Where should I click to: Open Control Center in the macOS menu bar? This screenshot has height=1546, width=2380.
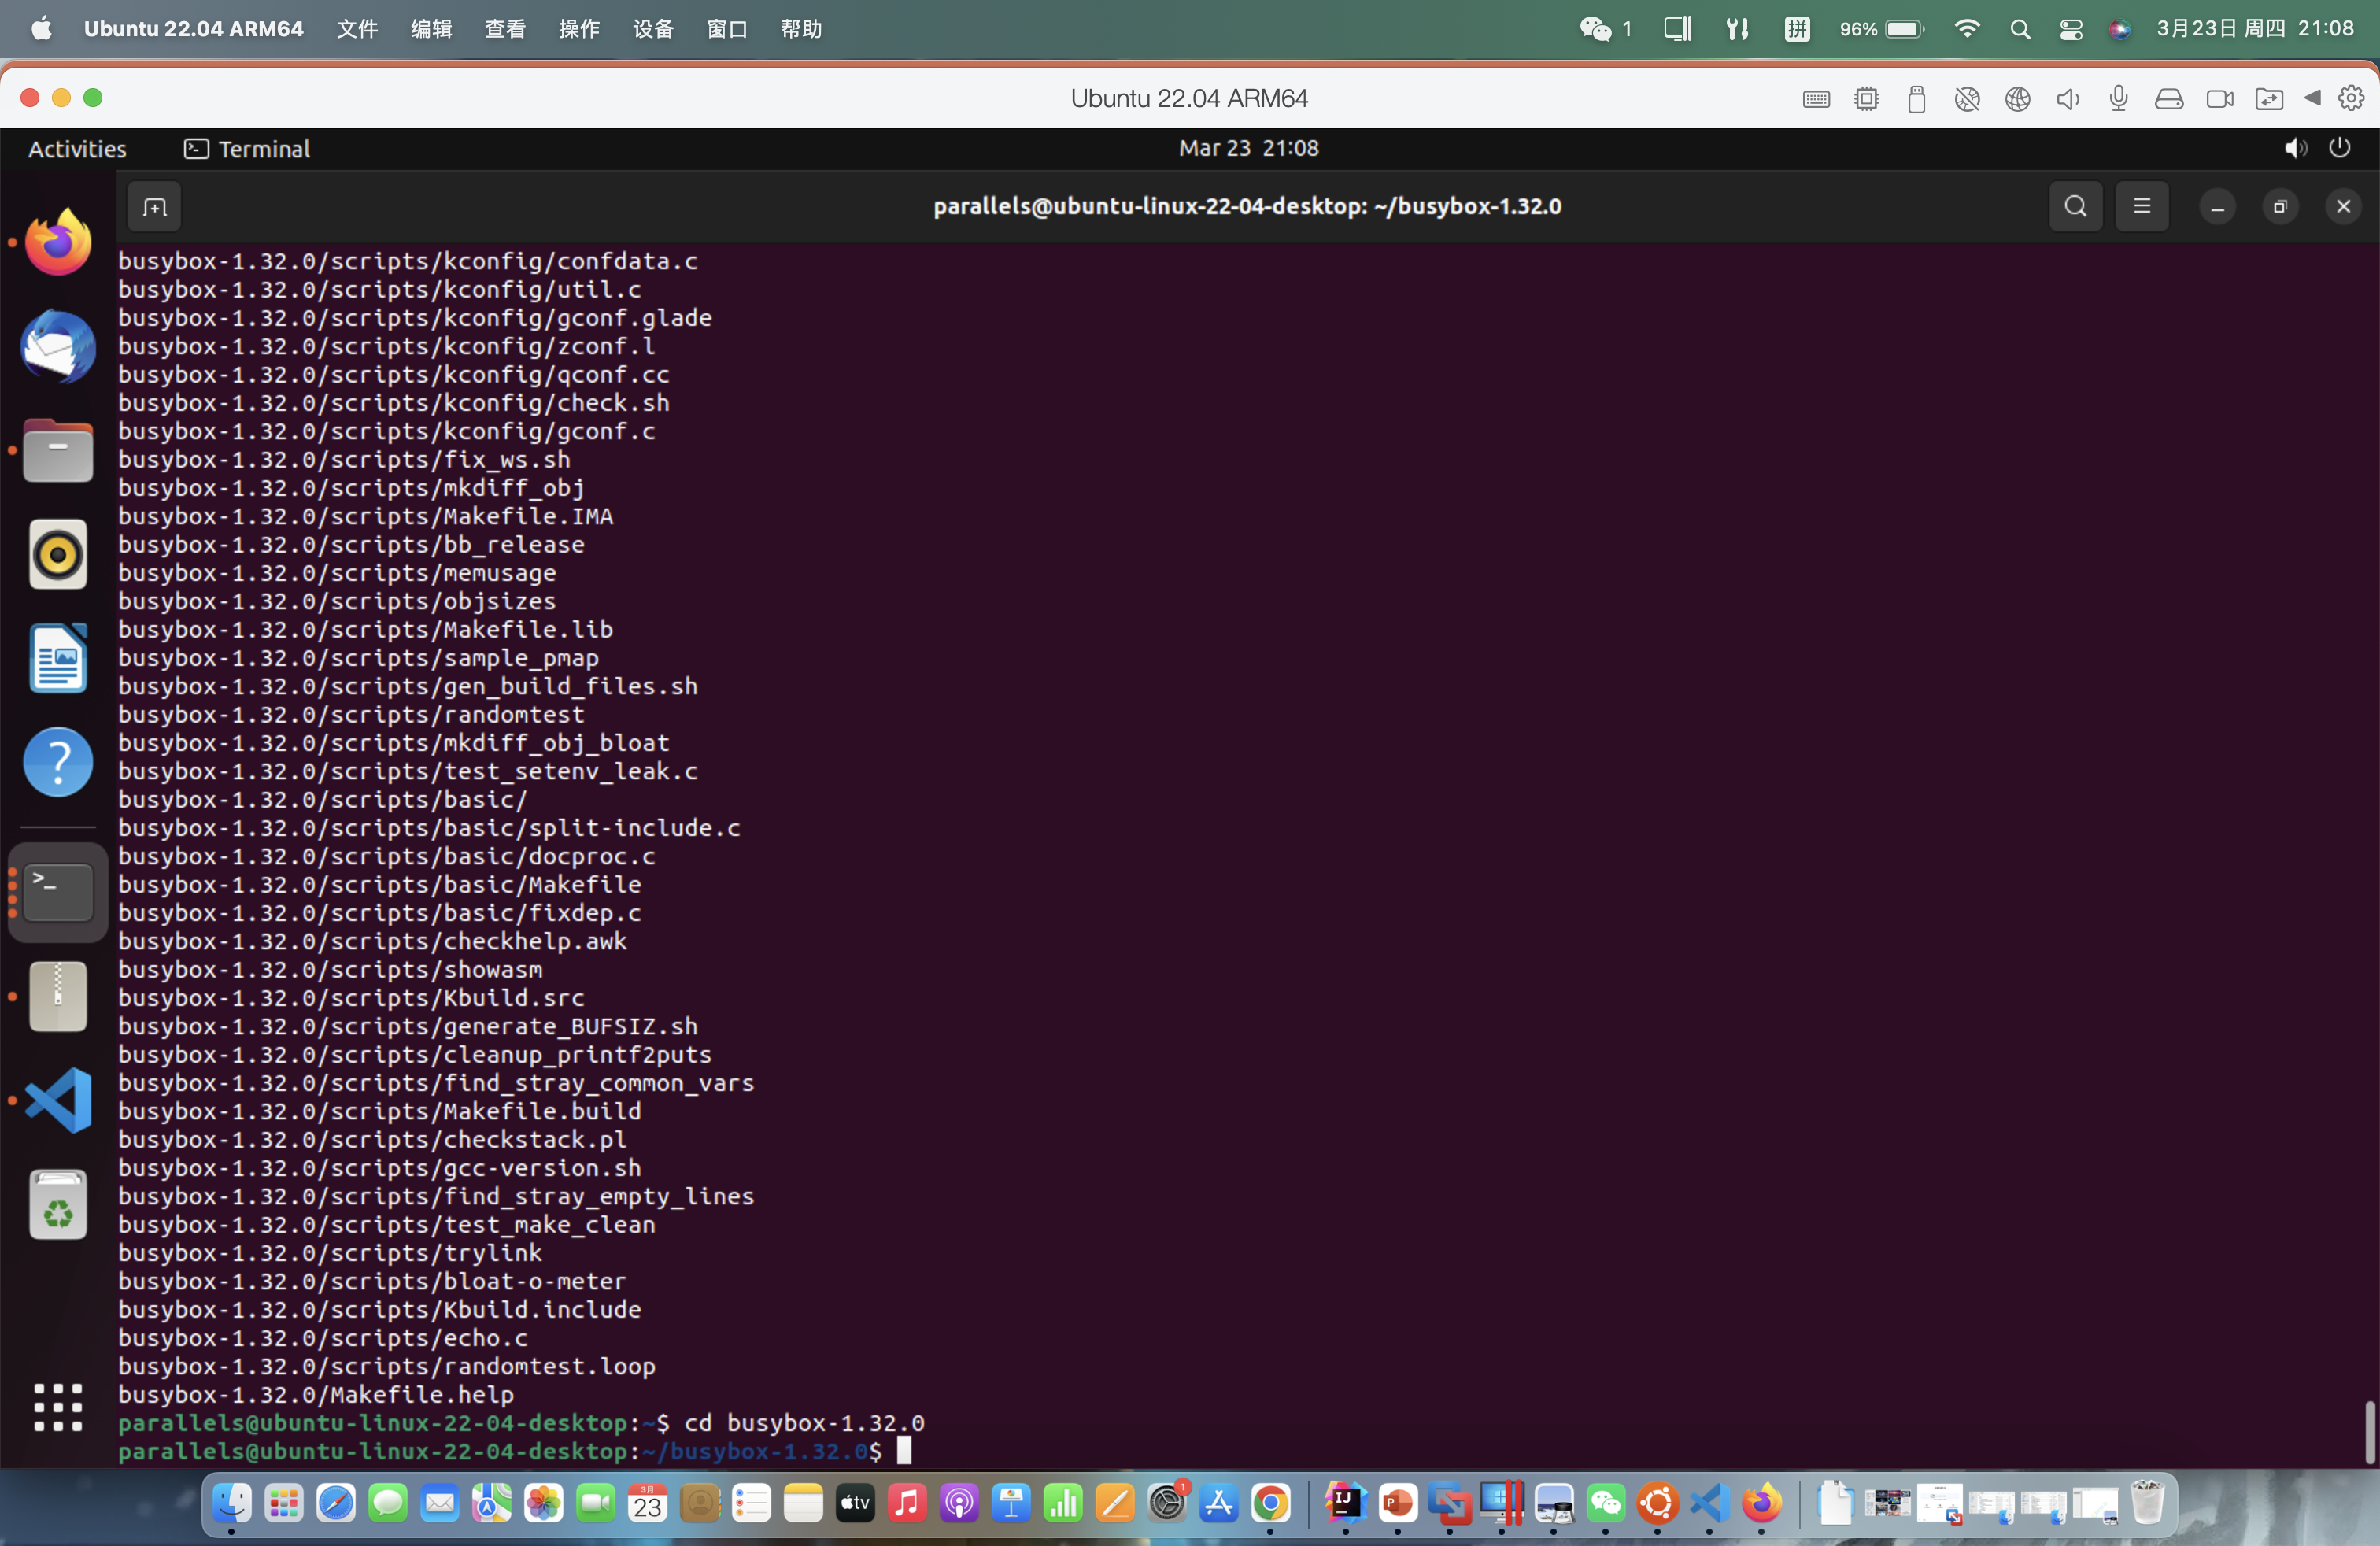click(2071, 29)
